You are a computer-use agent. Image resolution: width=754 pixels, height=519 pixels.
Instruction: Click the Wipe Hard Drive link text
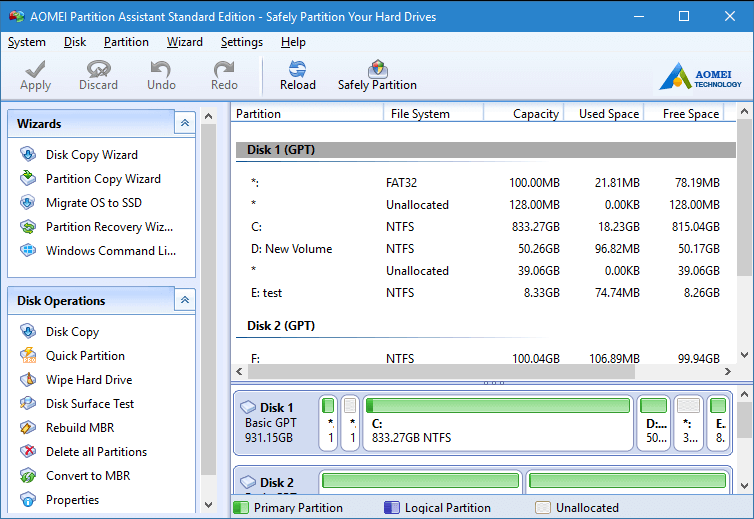(x=89, y=380)
